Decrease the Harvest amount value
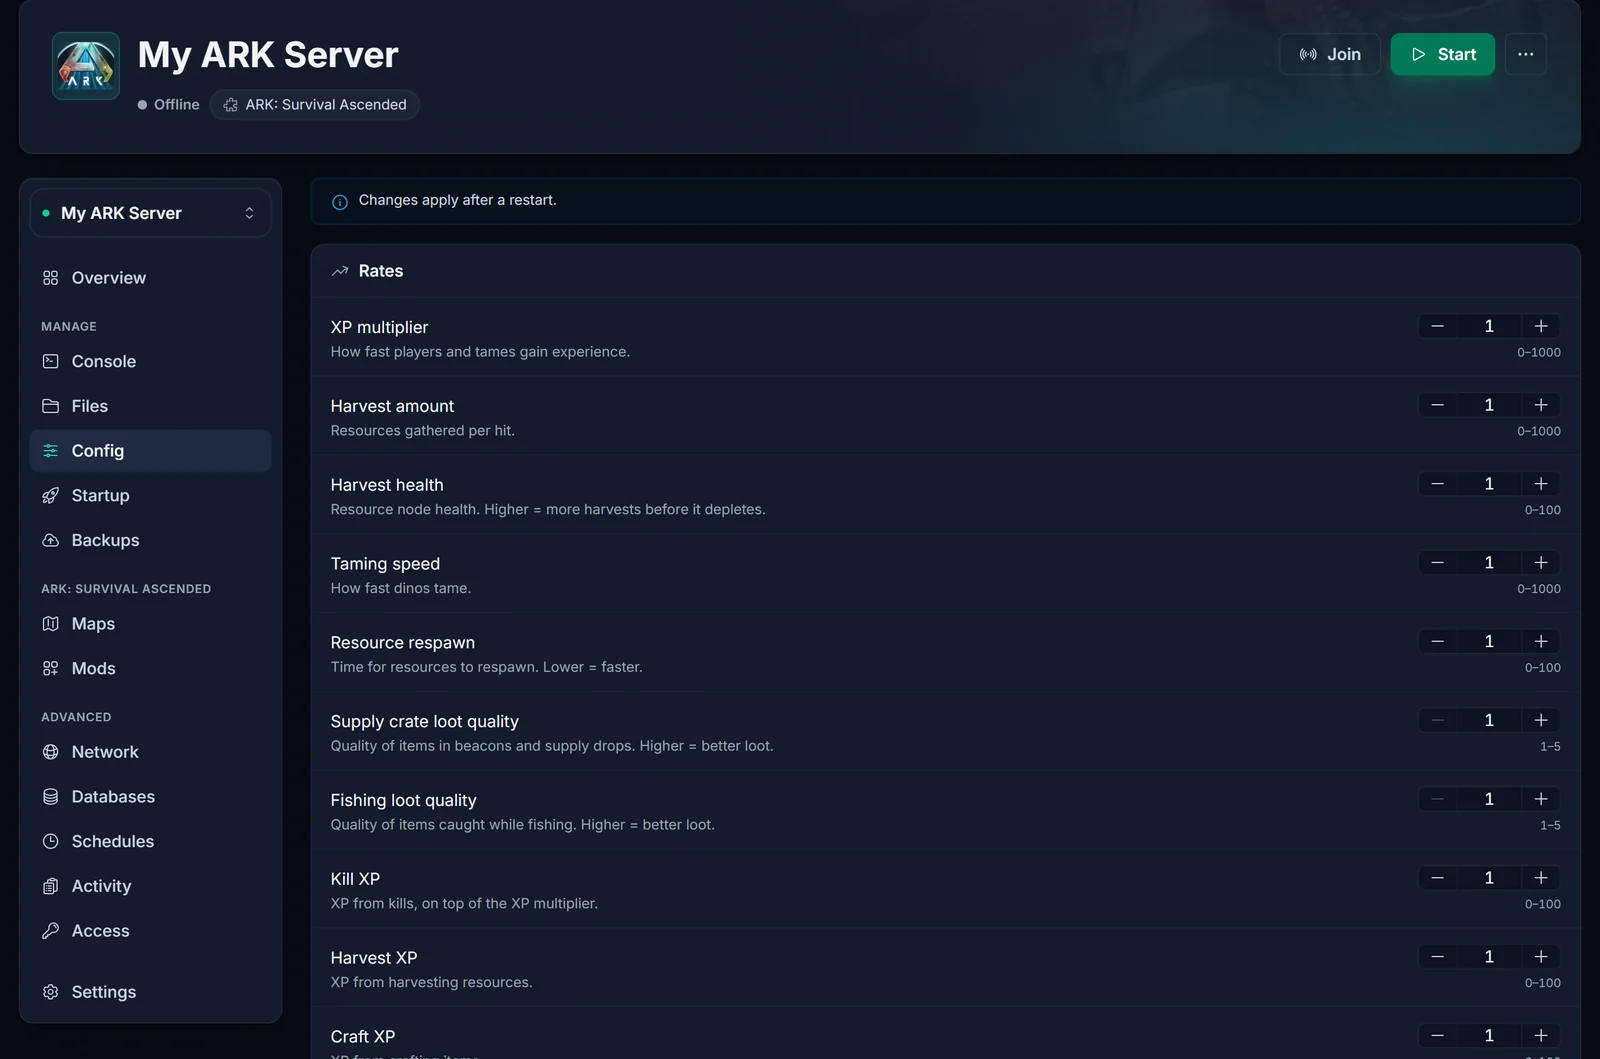 click(x=1438, y=405)
